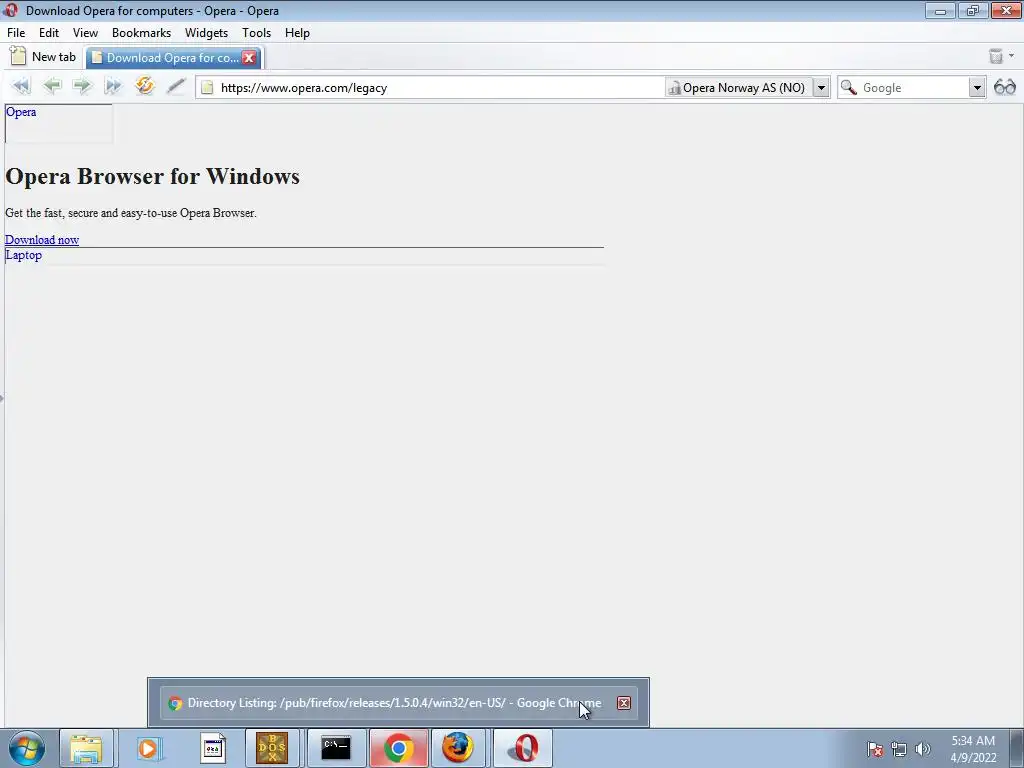Close the Chrome Directory Listing preview
The height and width of the screenshot is (768, 1024).
coord(624,703)
